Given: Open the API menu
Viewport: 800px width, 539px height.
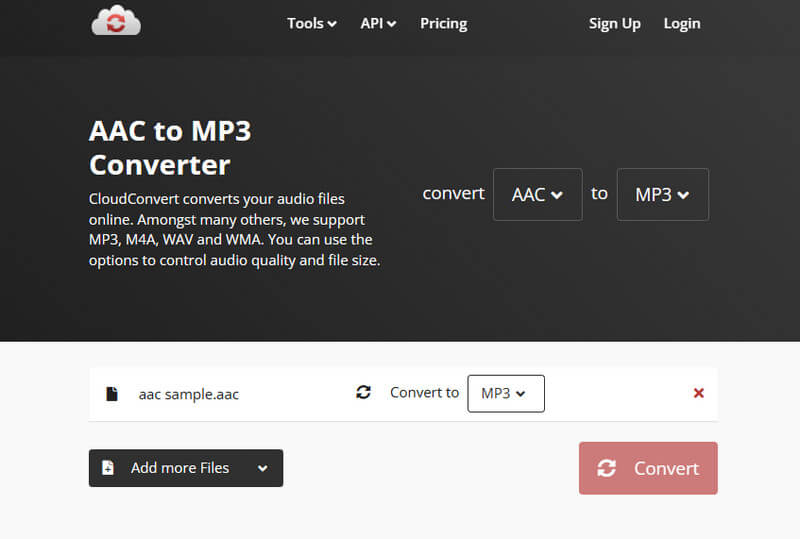Looking at the screenshot, I should pyautogui.click(x=378, y=23).
